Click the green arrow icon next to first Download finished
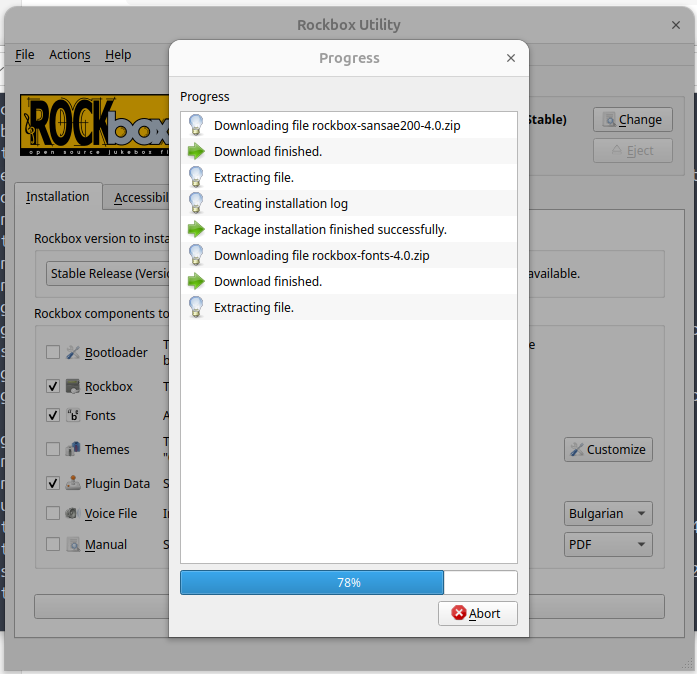Viewport: 697px width, 674px height. click(x=196, y=151)
